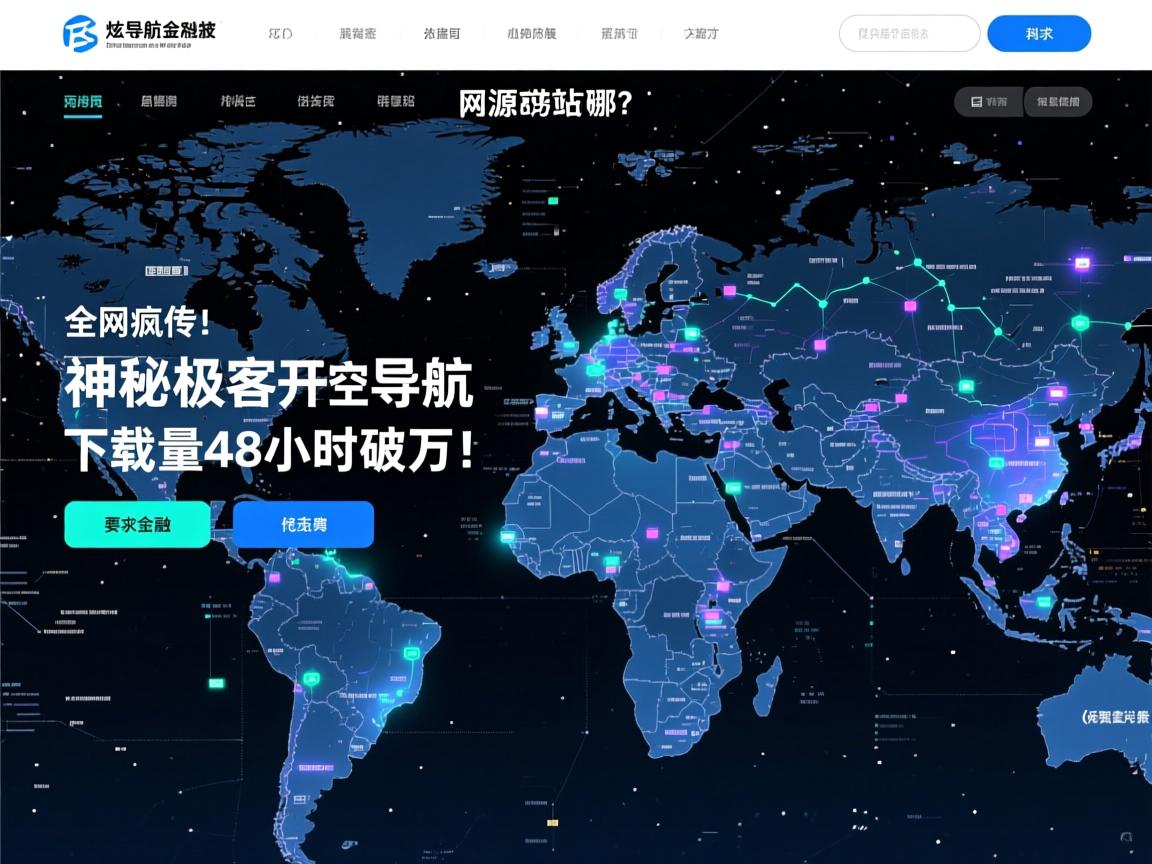
Task: Click the blue 刊求 button in the header
Action: pos(1039,33)
